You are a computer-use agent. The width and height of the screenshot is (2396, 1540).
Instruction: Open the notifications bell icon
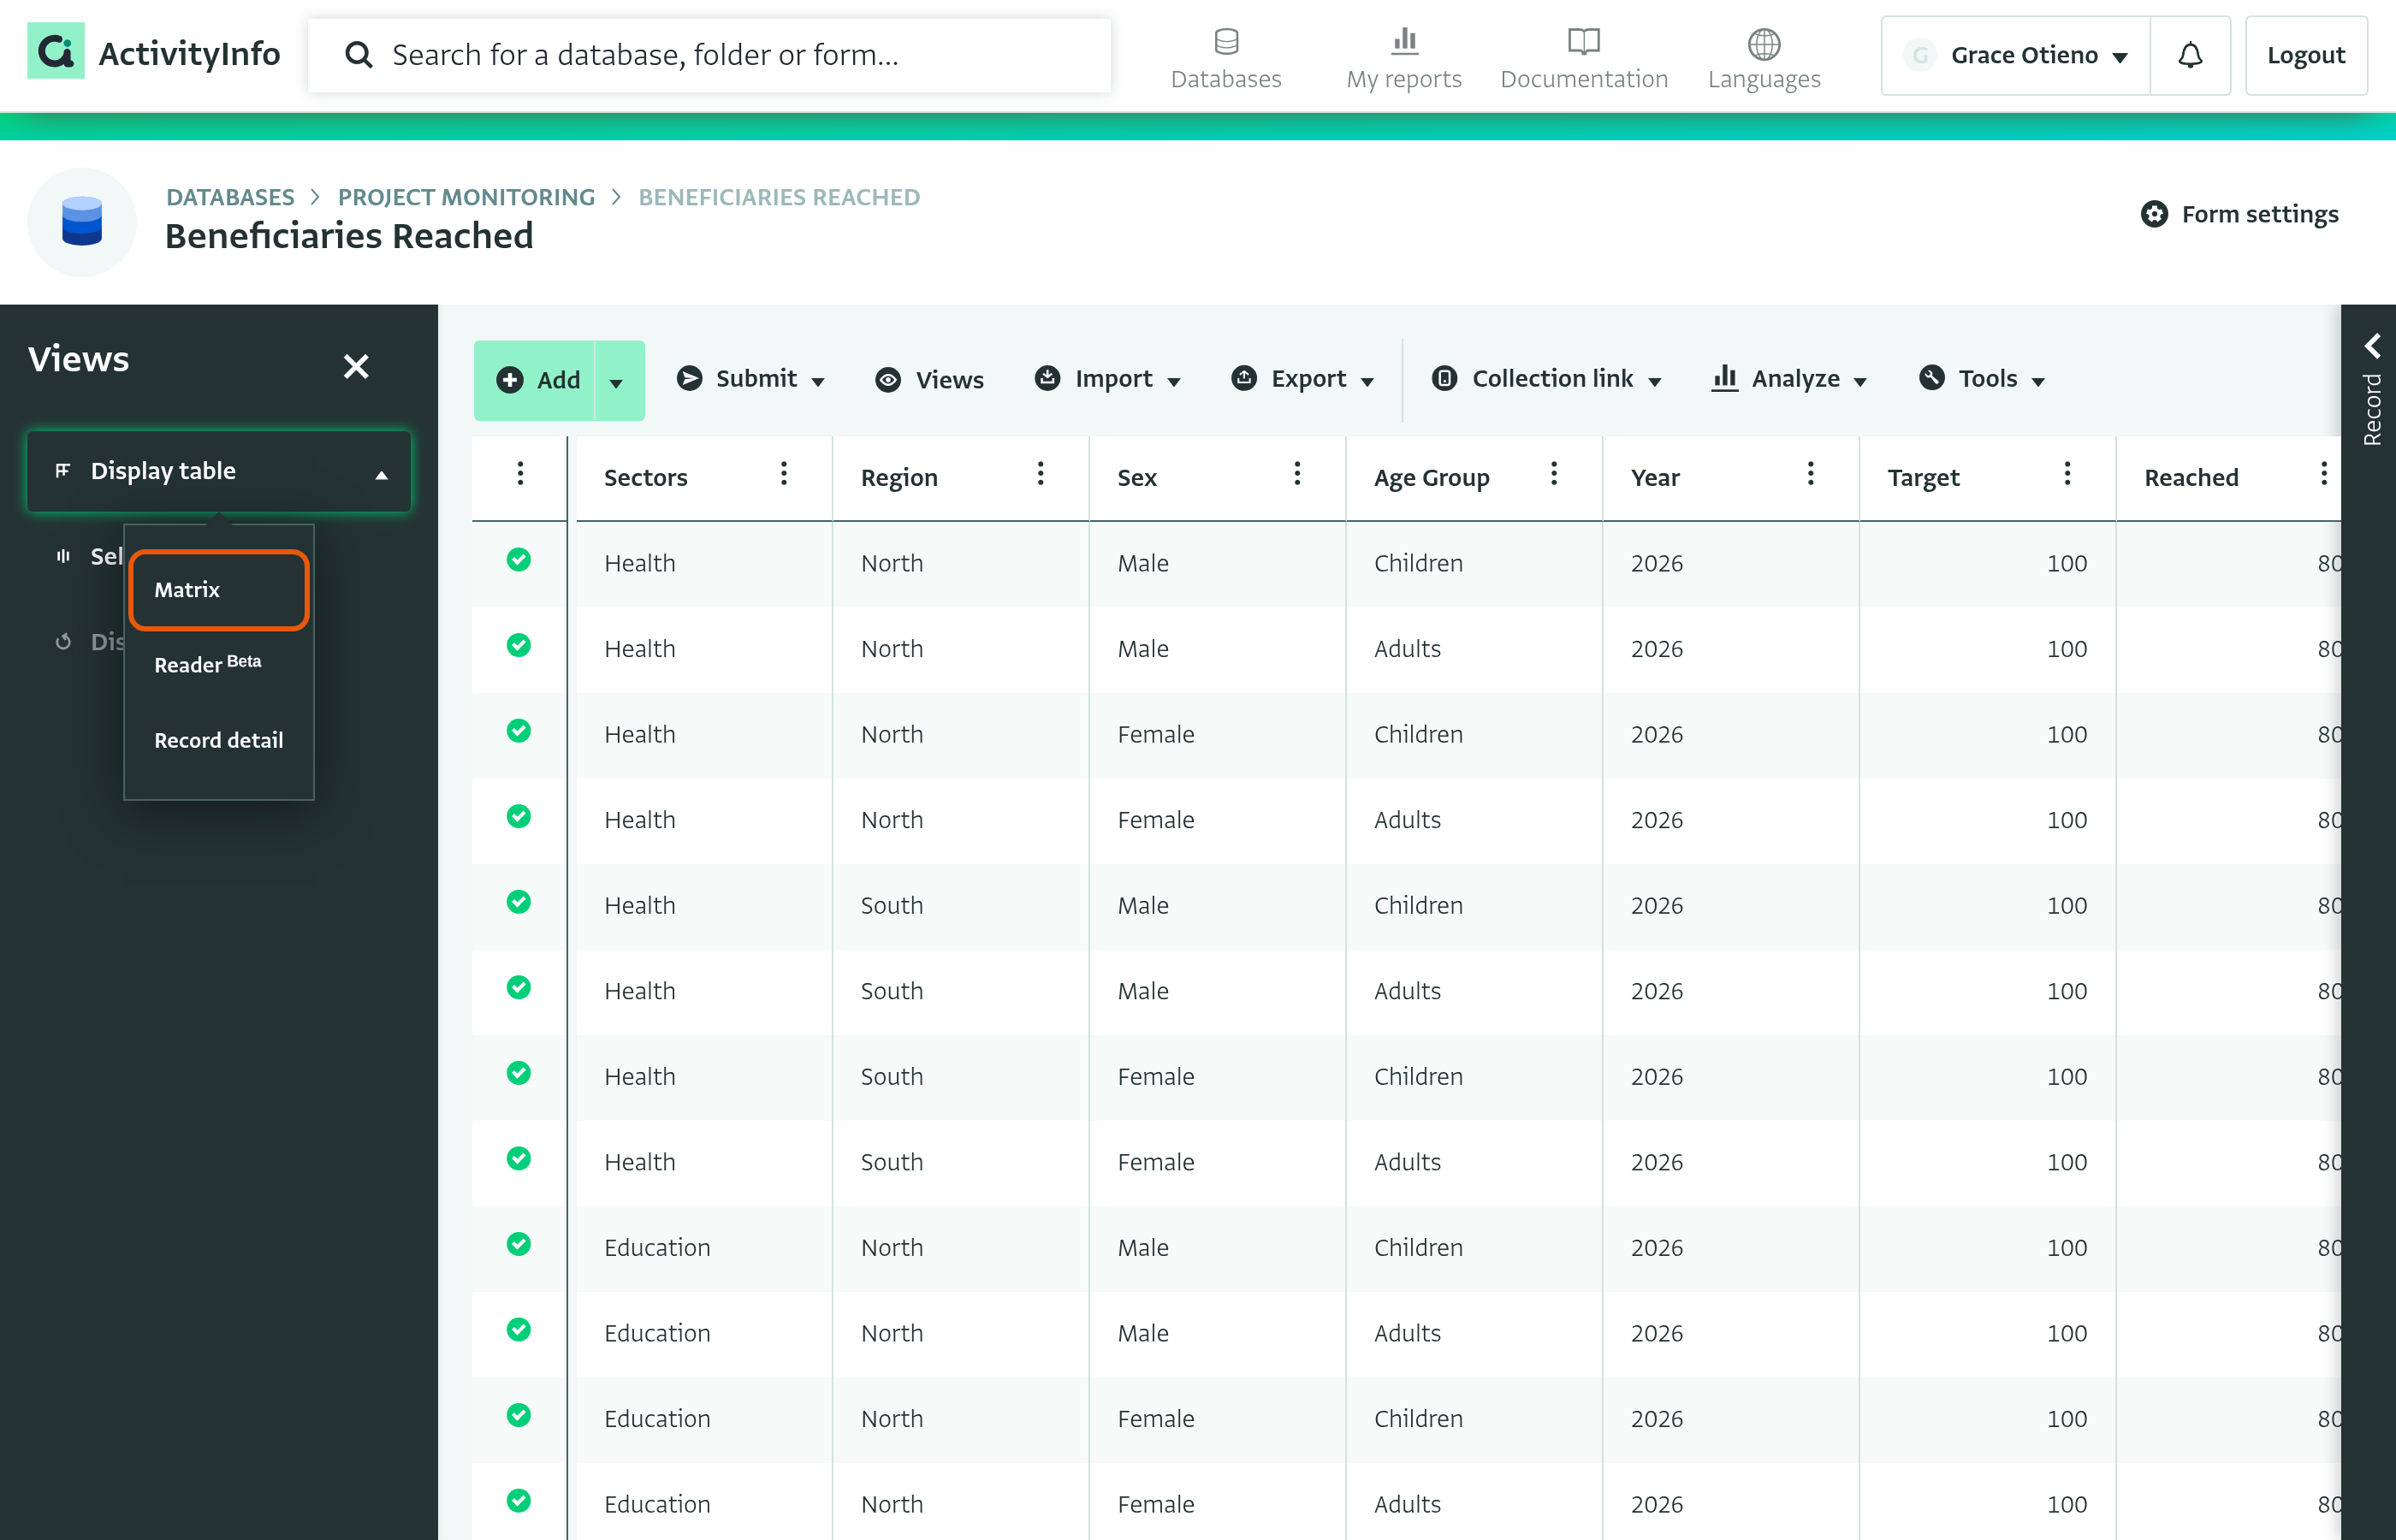(x=2190, y=55)
